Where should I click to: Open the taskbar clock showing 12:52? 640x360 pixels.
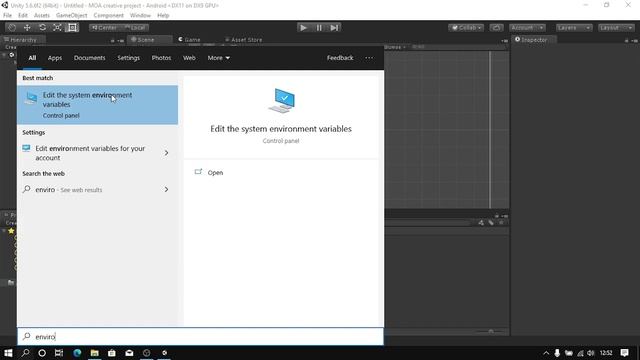606,353
